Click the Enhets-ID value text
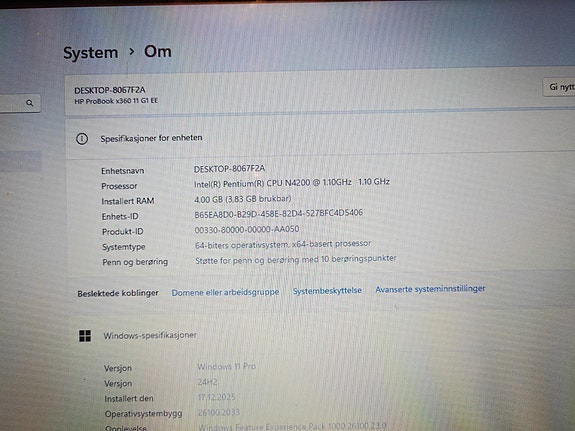The image size is (575, 431). click(x=278, y=214)
